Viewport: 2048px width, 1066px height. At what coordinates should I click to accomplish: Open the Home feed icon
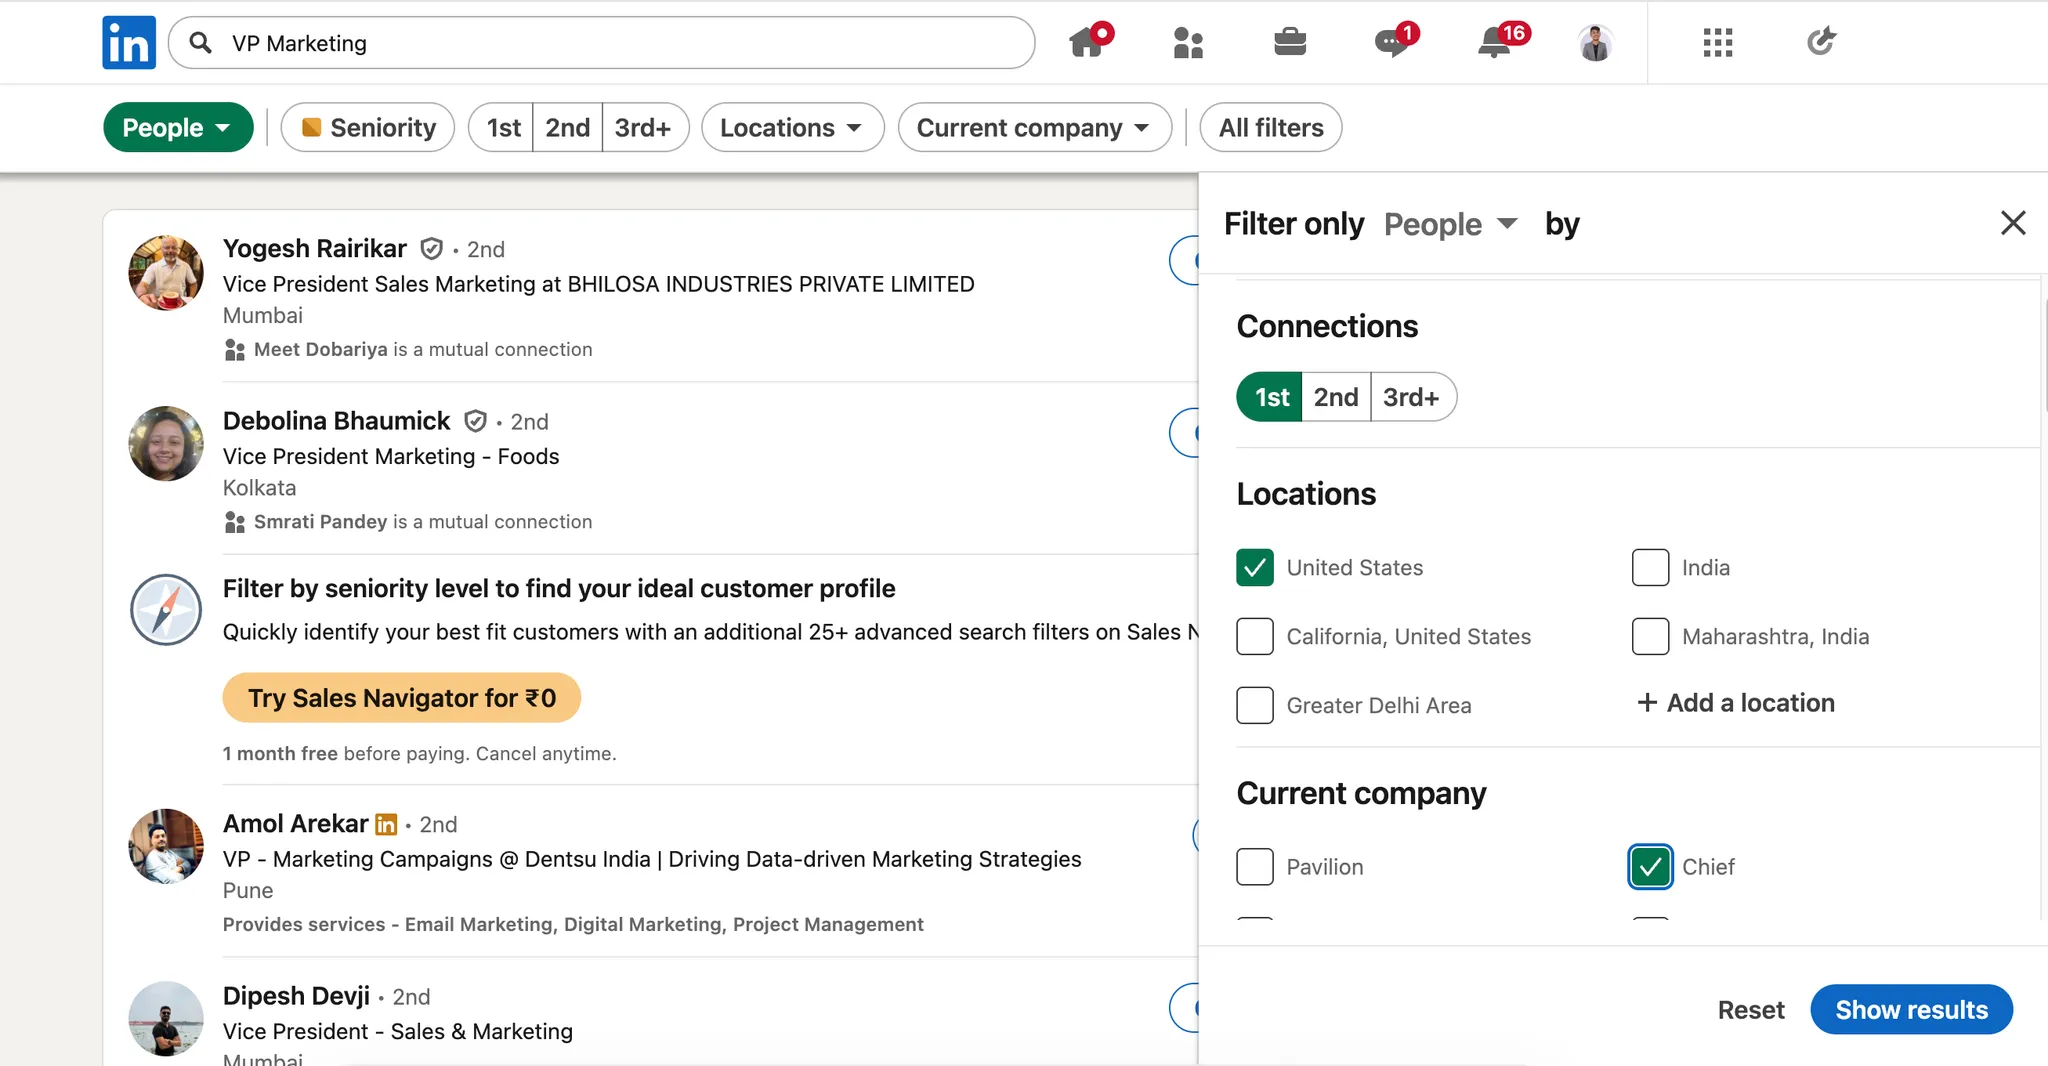pyautogui.click(x=1088, y=42)
